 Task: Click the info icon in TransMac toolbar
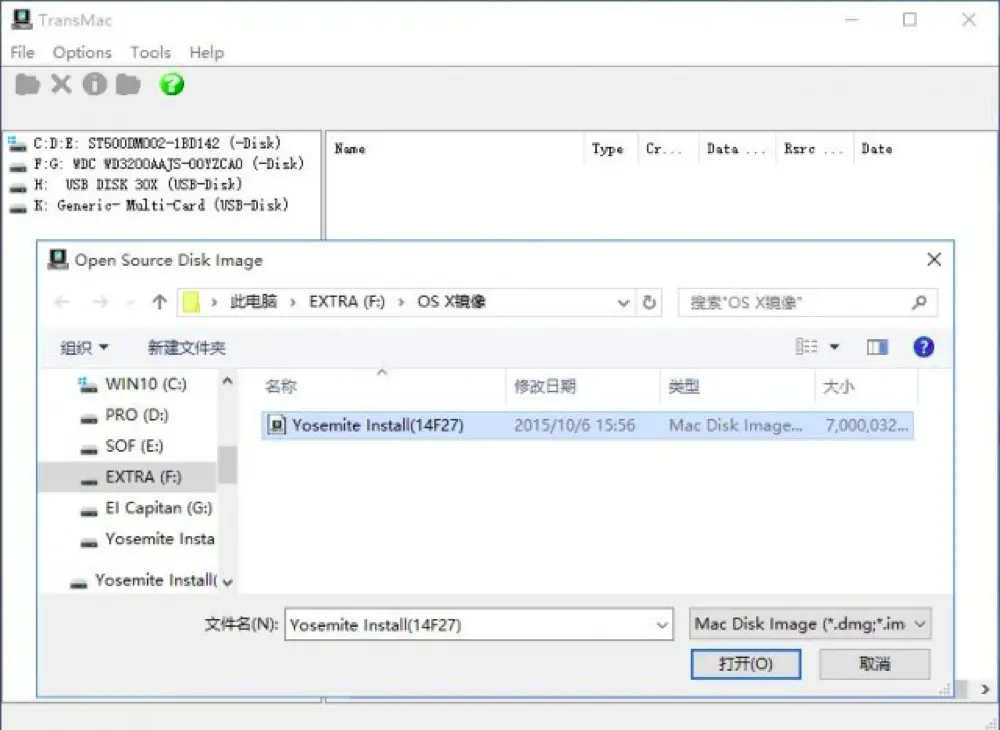tap(94, 84)
